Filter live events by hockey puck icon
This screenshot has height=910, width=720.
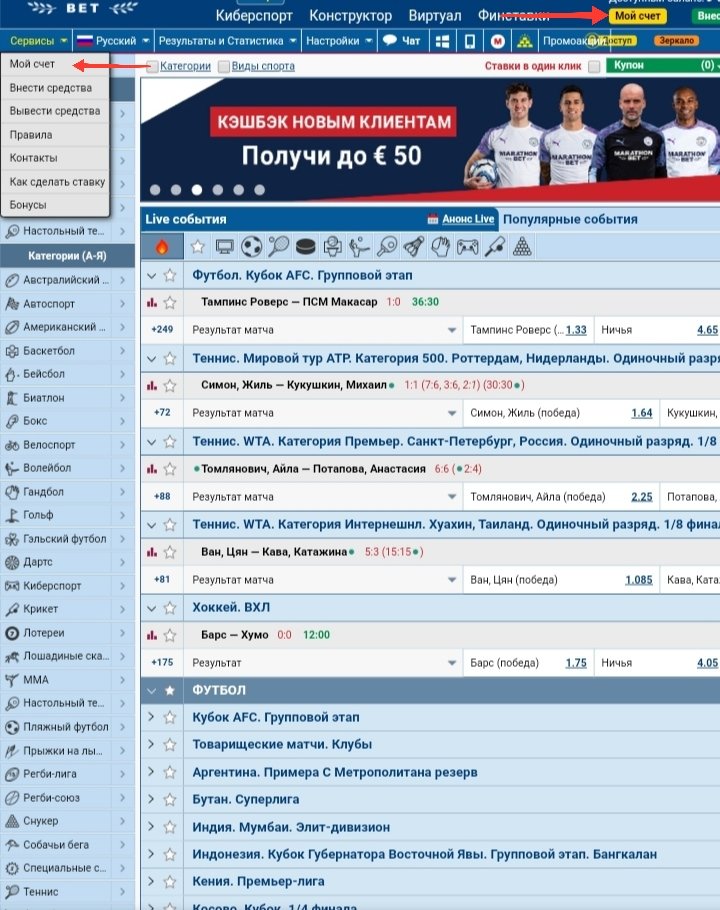tap(306, 247)
